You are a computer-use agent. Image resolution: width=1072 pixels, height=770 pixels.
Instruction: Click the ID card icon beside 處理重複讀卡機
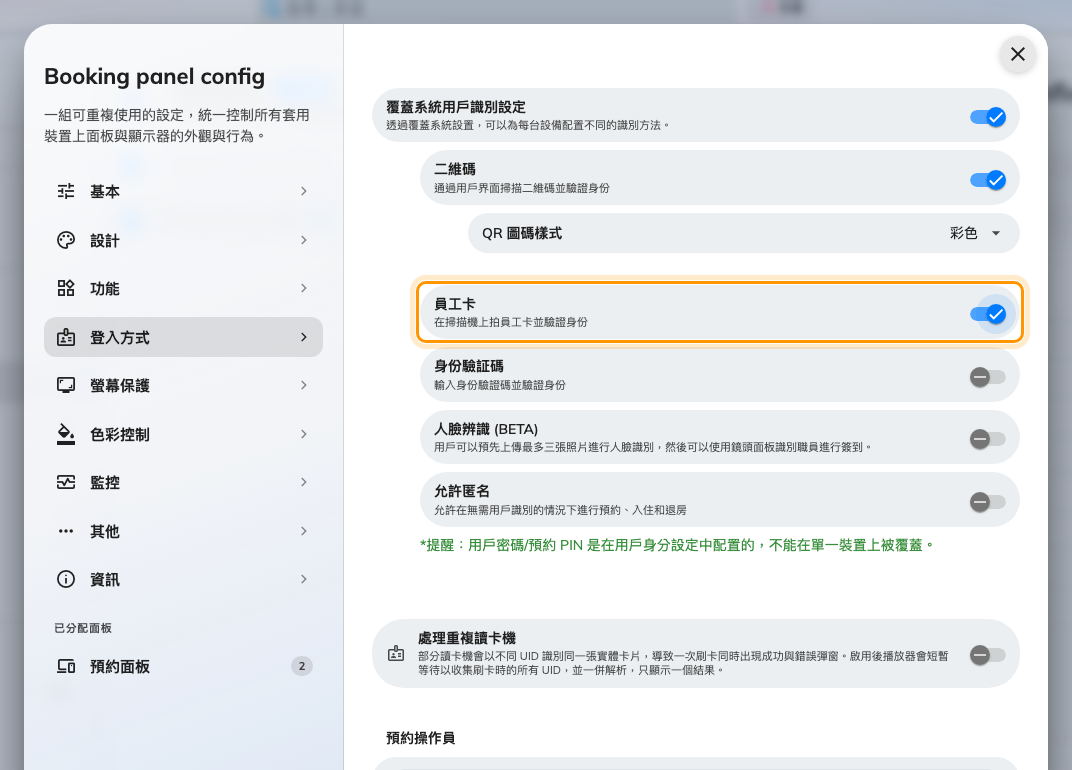point(396,654)
